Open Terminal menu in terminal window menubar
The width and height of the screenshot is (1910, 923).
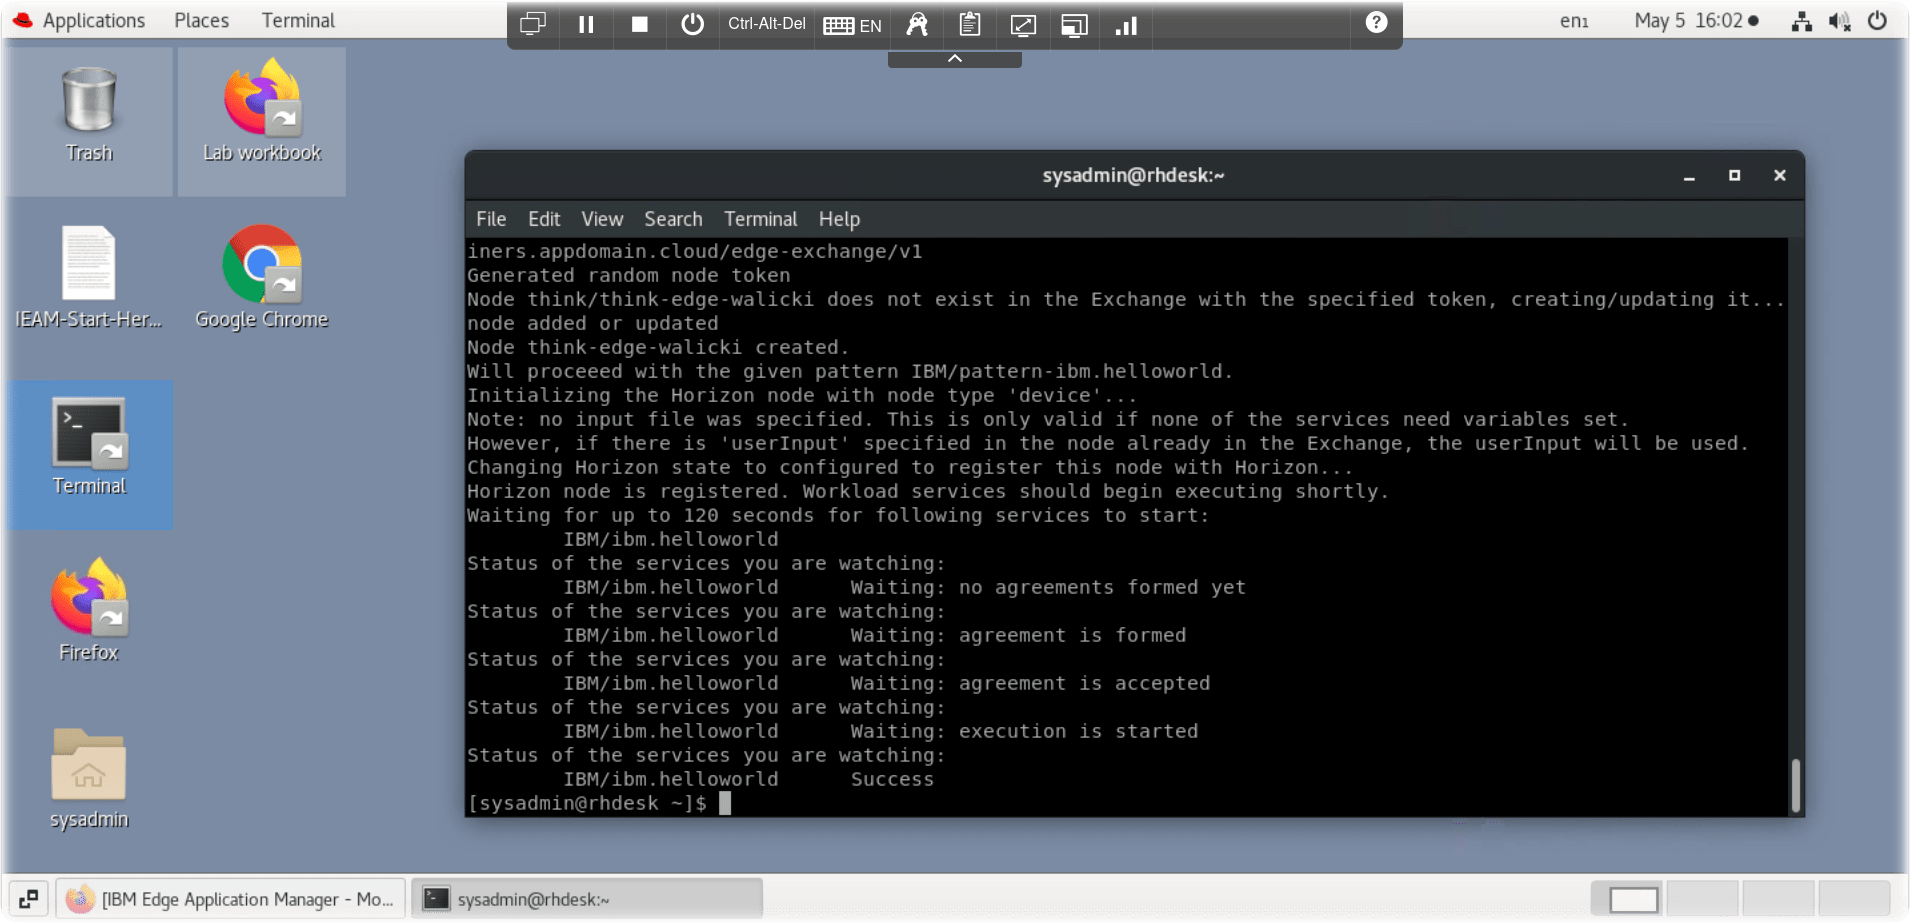click(760, 219)
